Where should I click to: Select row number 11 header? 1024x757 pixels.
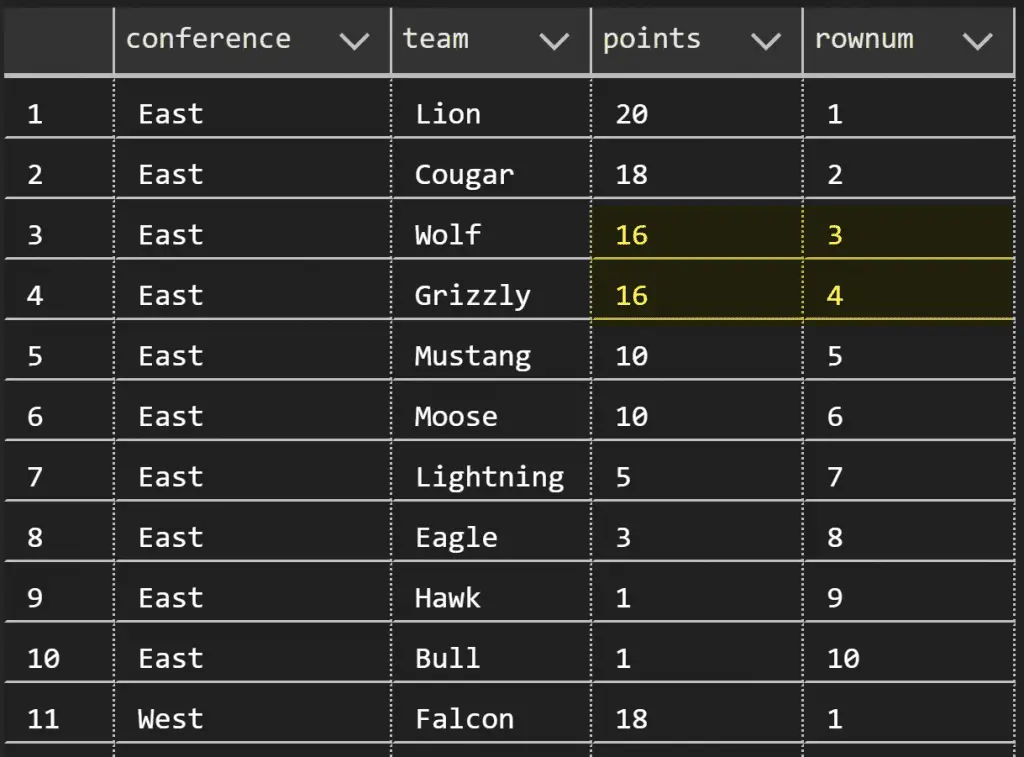click(59, 718)
